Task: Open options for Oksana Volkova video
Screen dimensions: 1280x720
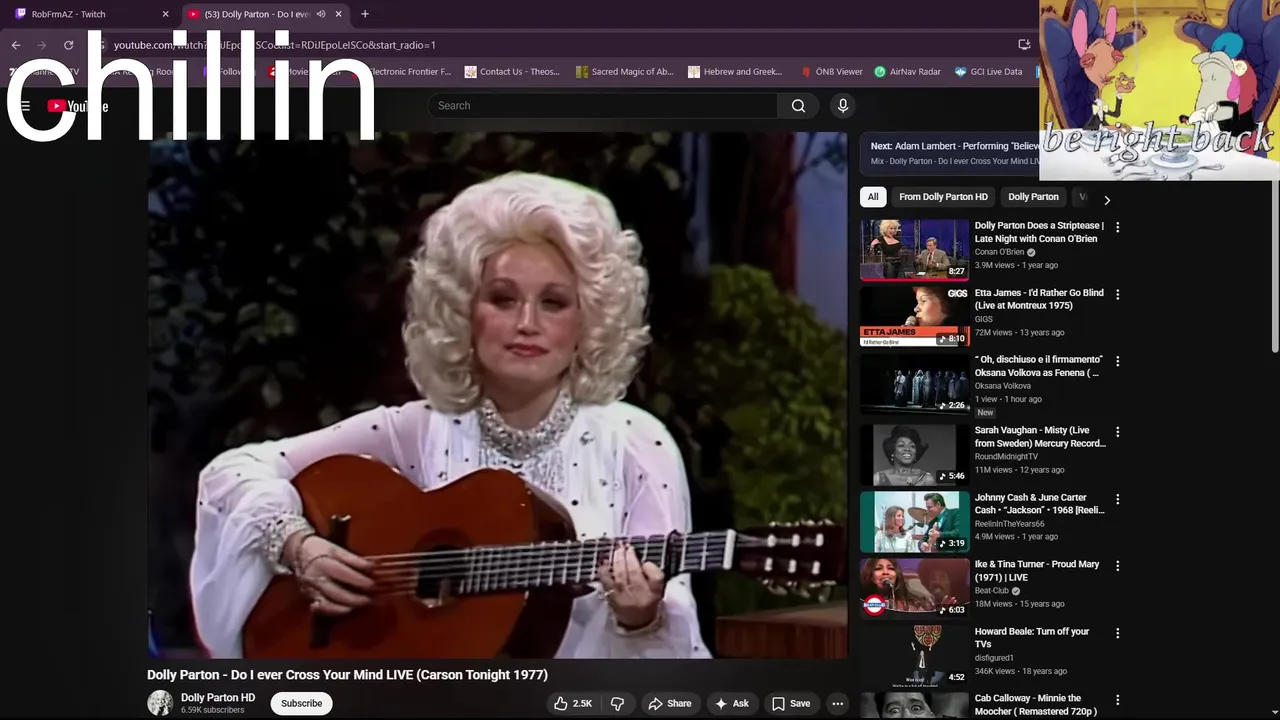Action: (x=1117, y=361)
